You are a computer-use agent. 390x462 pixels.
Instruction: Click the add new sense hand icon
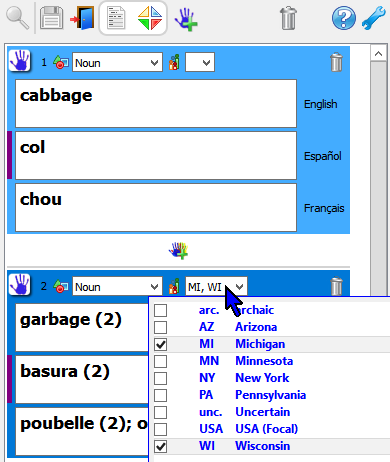pyautogui.click(x=186, y=19)
